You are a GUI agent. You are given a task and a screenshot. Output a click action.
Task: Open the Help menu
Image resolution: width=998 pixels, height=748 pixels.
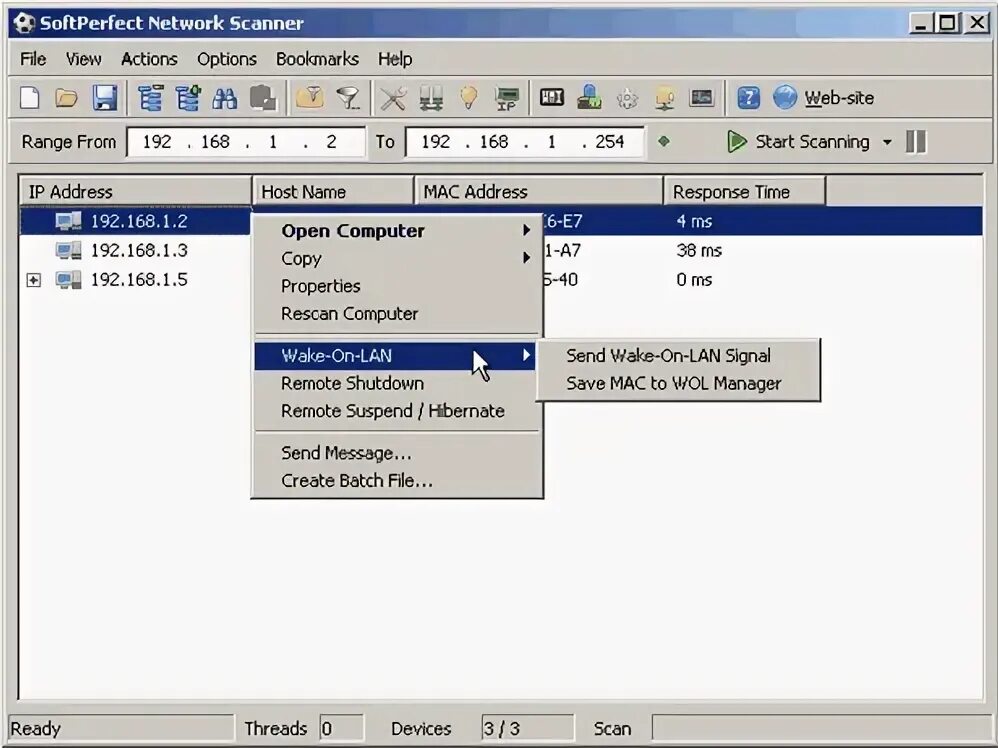point(395,59)
